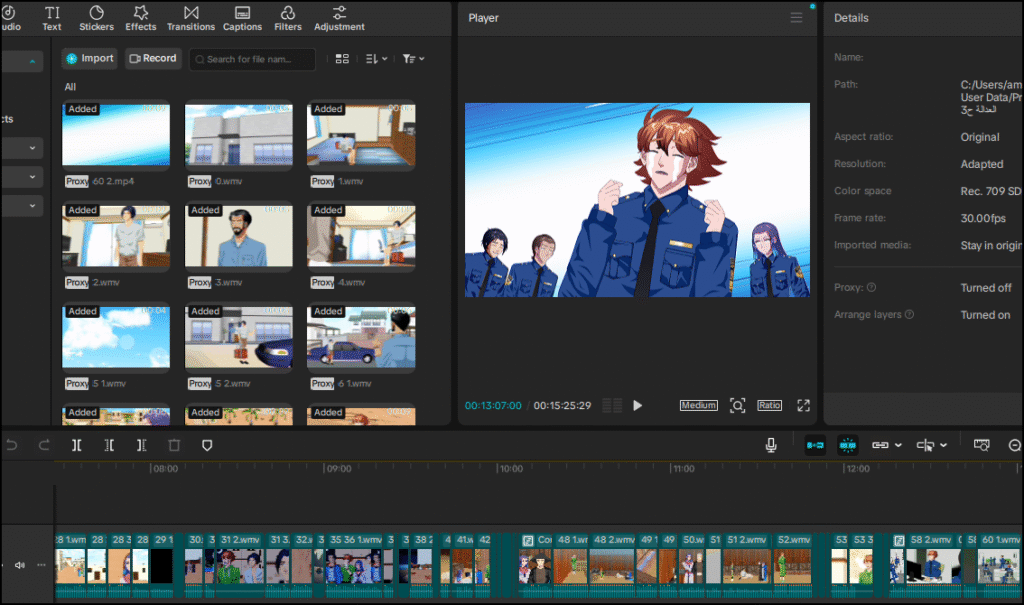1024x605 pixels.
Task: Switch to the Effects tab
Action: pyautogui.click(x=140, y=18)
